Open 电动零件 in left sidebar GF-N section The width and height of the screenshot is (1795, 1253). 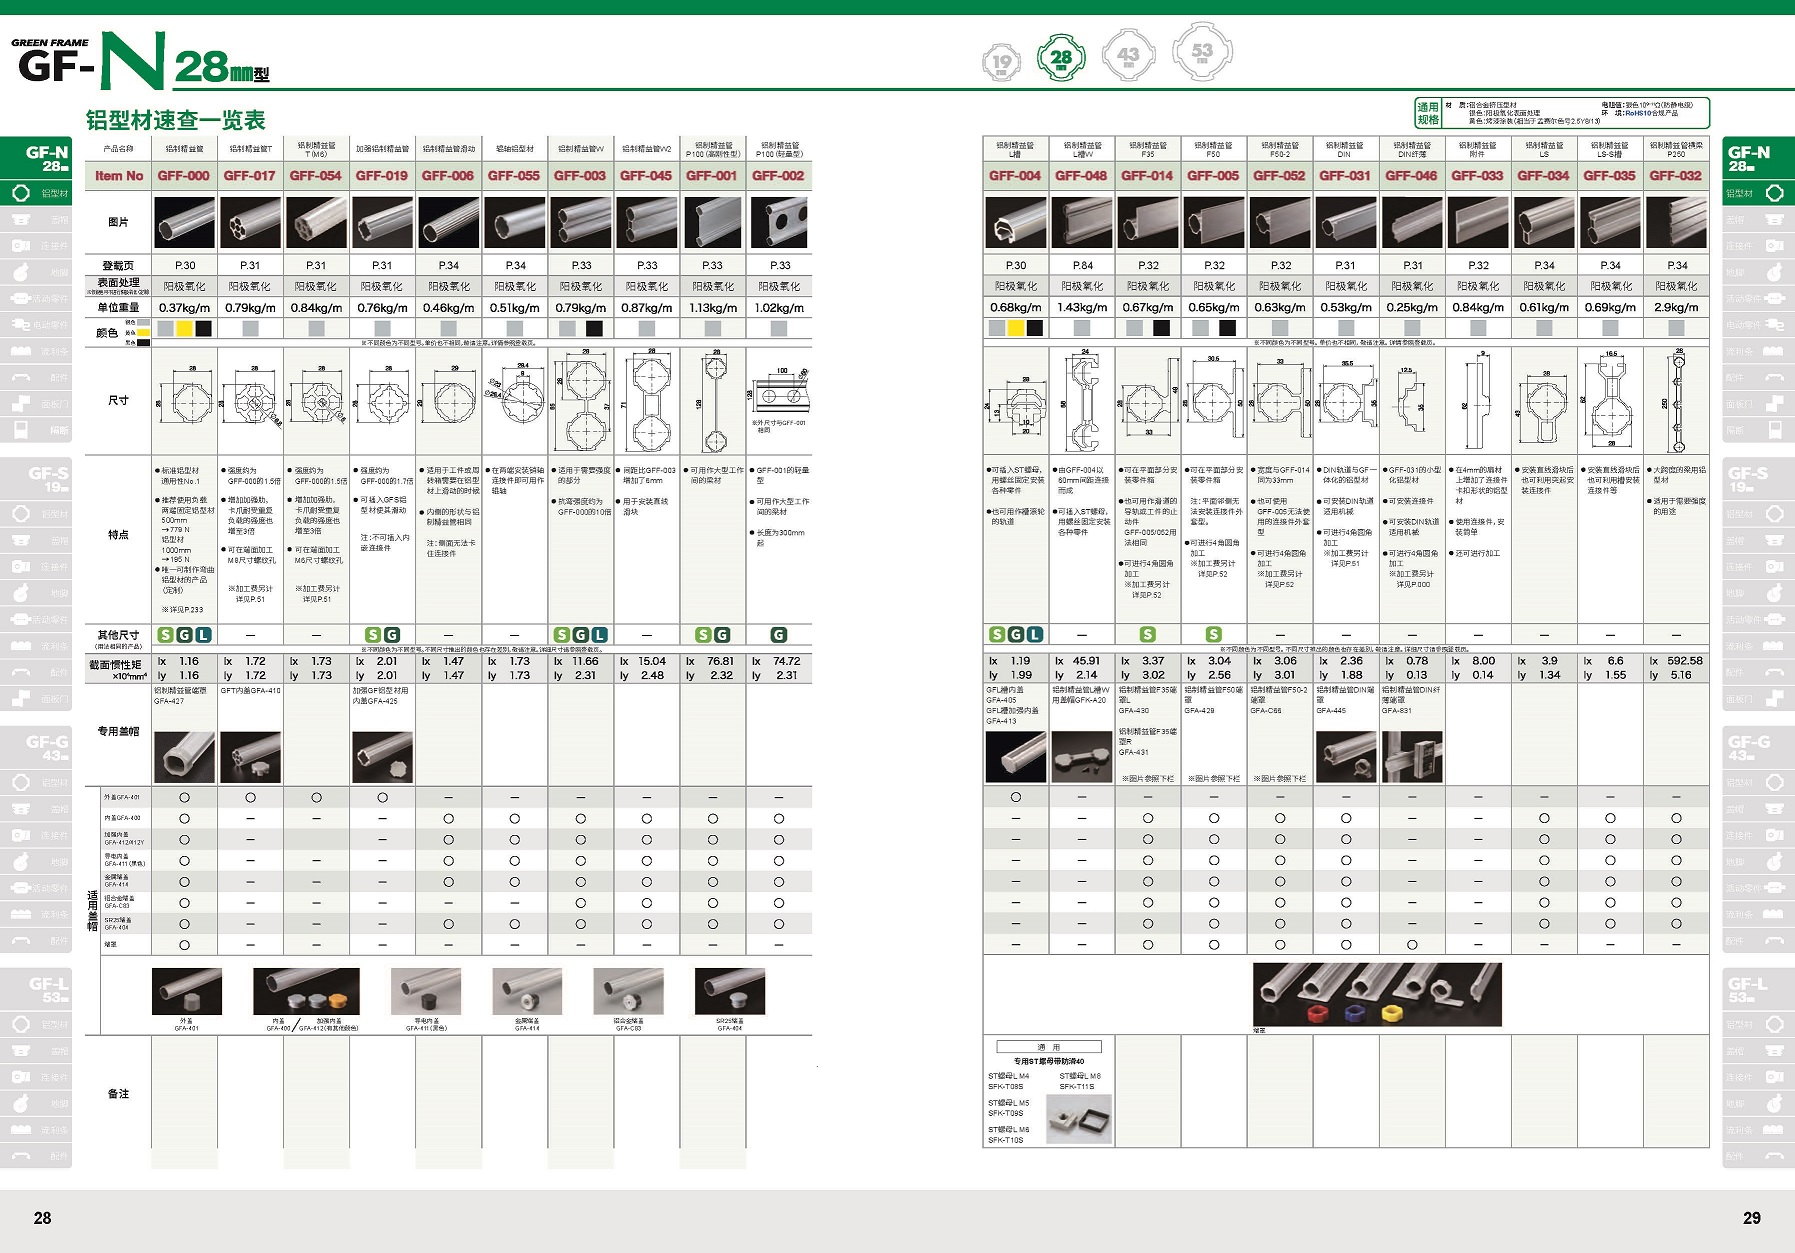pyautogui.click(x=36, y=324)
